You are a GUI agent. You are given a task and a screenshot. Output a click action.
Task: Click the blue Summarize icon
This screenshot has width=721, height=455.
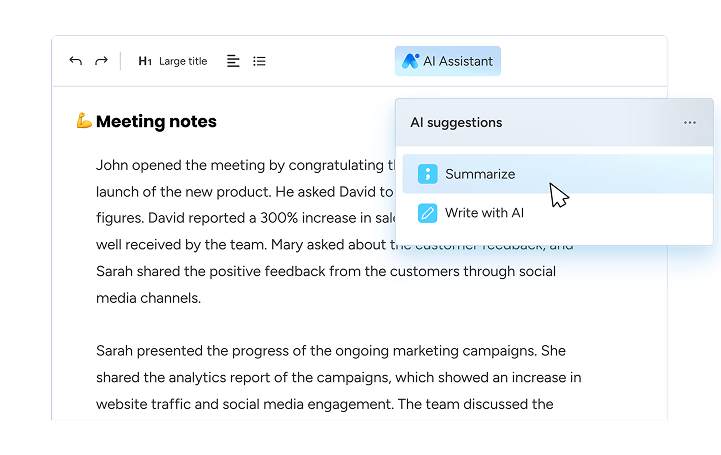pos(428,174)
